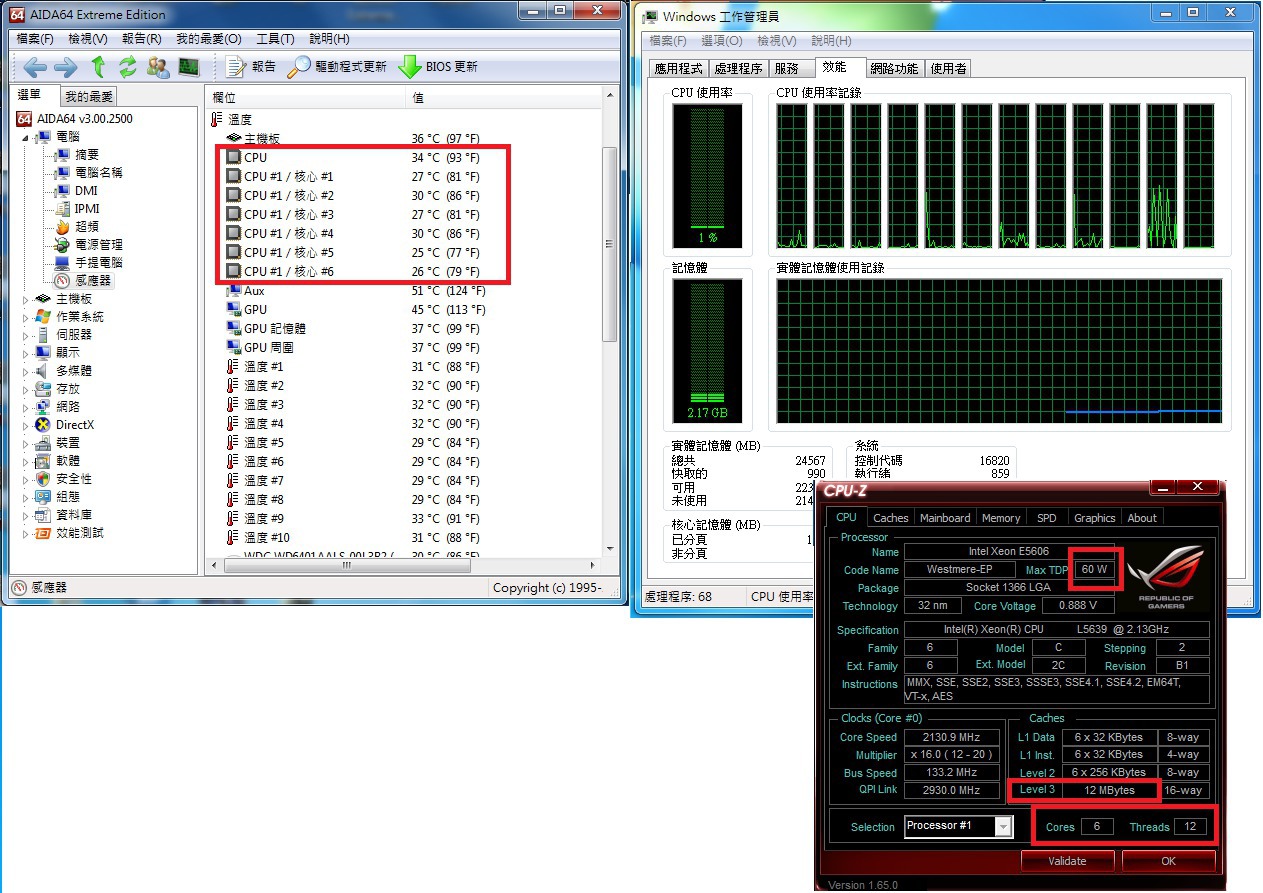Screen dimensions: 1263x893
Task: Select the 超頻 overclock tree item
Action: pyautogui.click(x=87, y=227)
